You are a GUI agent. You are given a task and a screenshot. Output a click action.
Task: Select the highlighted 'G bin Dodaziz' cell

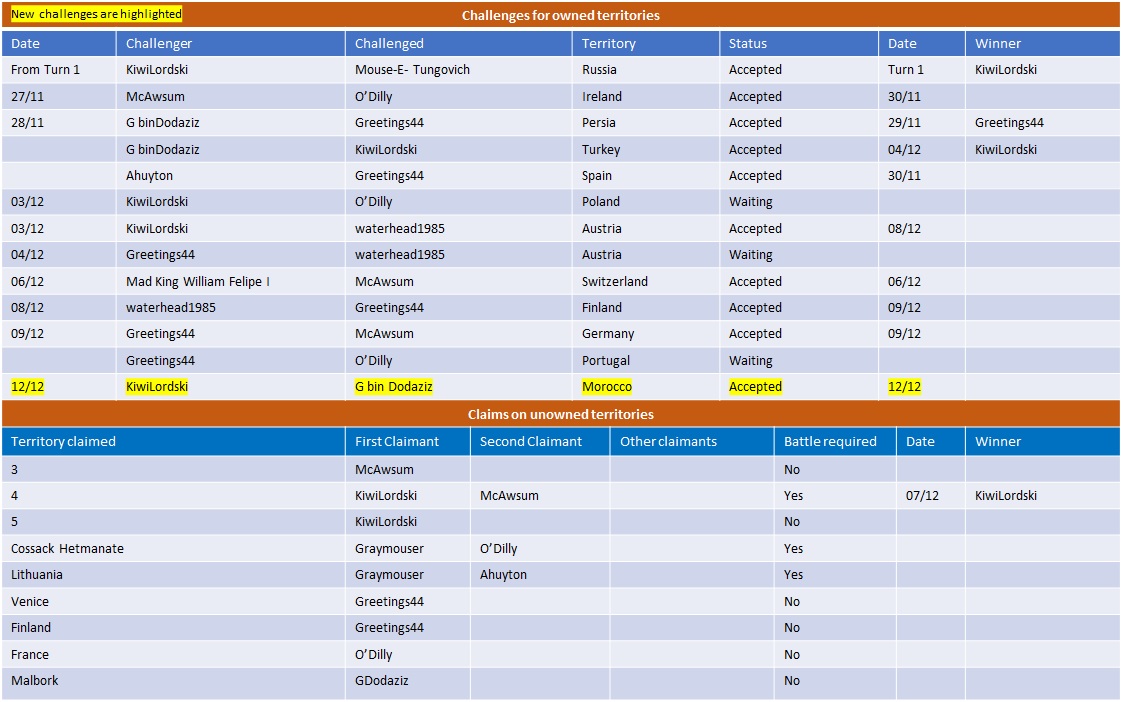point(394,387)
